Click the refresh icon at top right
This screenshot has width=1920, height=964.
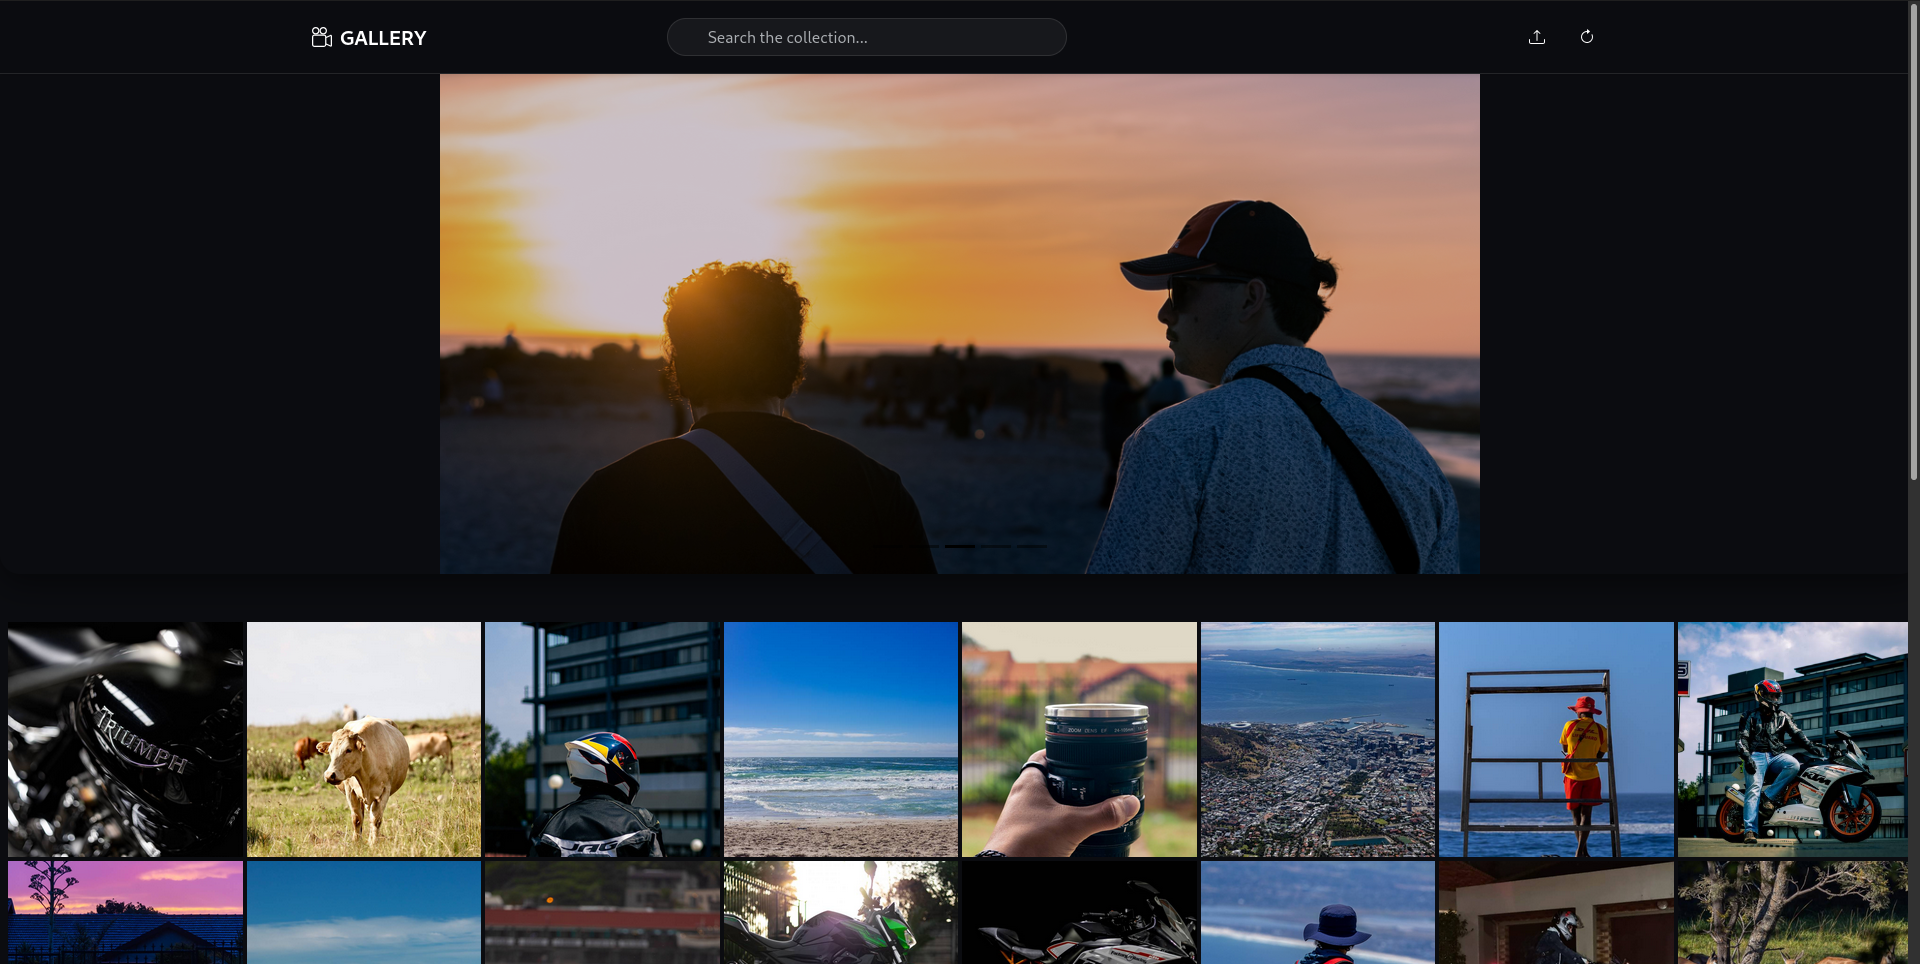(1587, 36)
